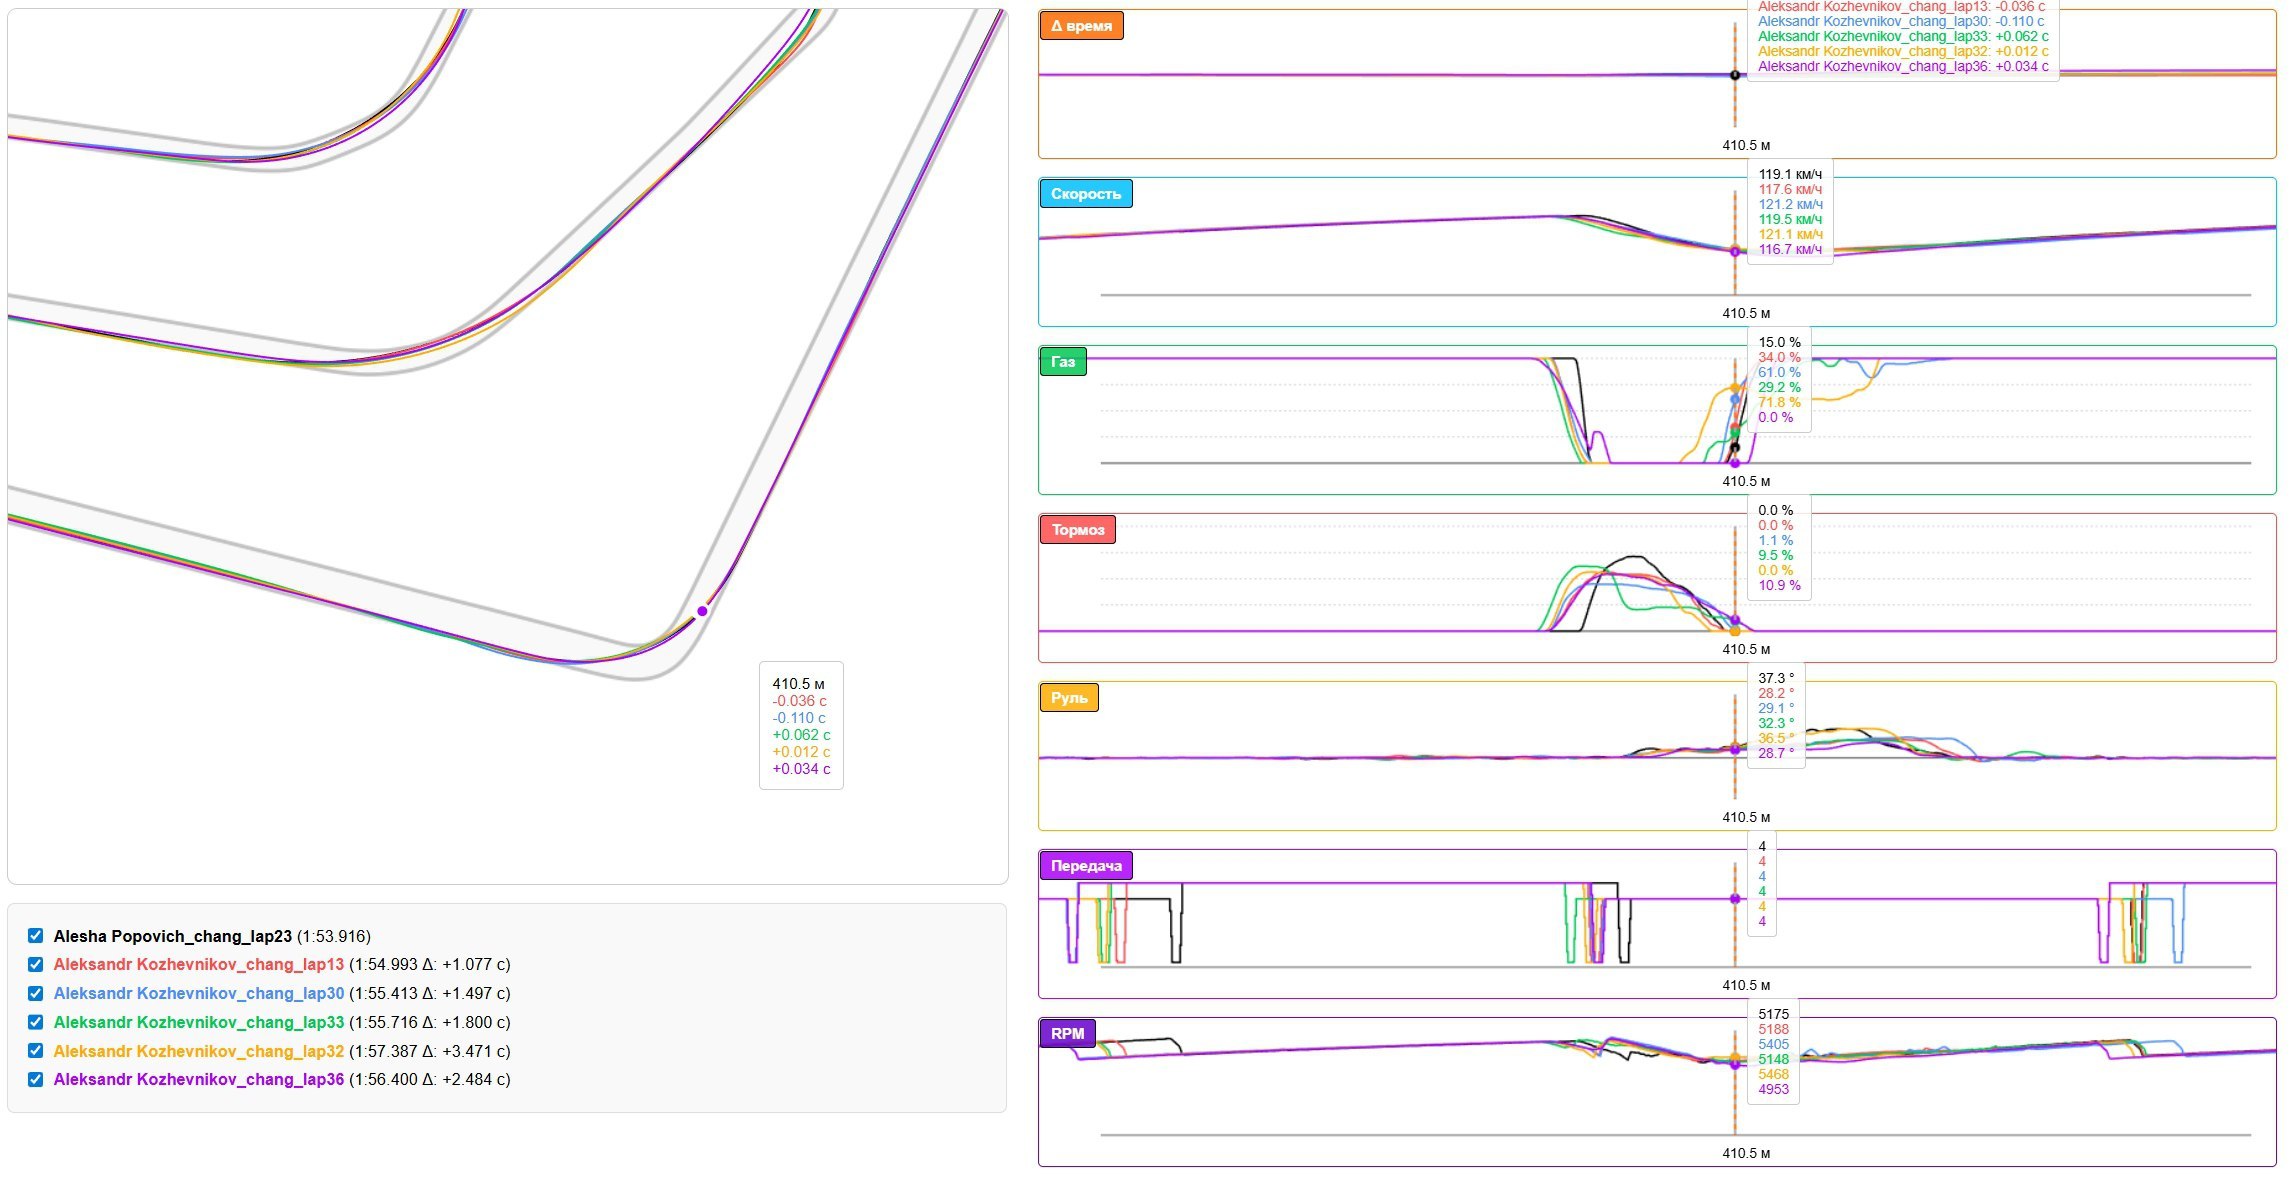Click the black cursor dot on the Δ время chart
Viewport: 2294px width, 1182px height.
[1735, 75]
